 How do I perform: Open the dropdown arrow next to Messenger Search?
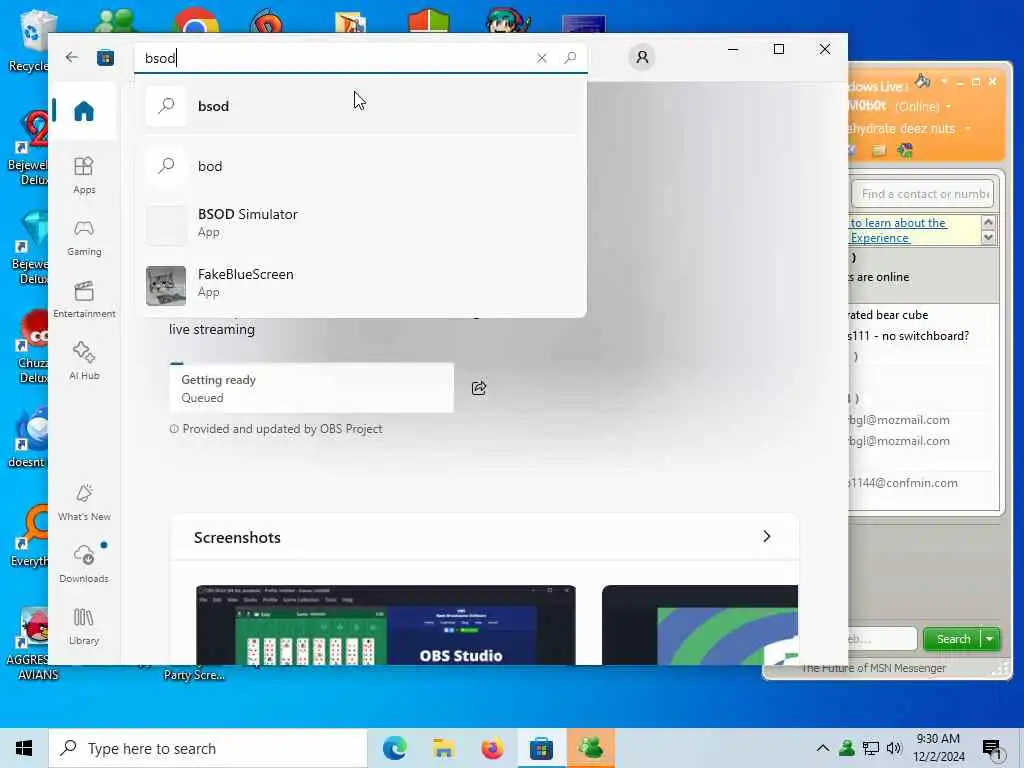click(x=990, y=639)
